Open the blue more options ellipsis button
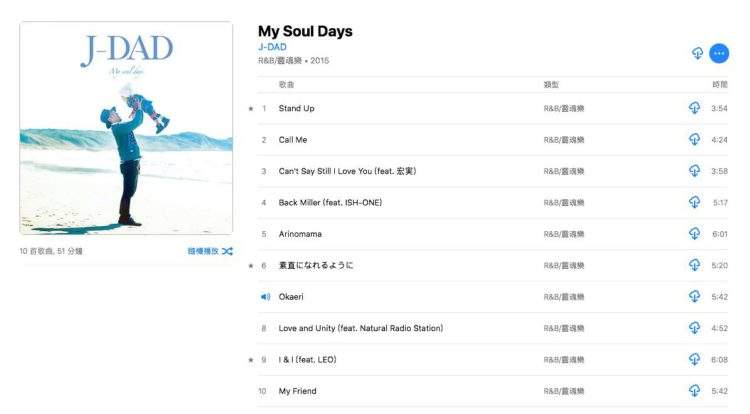The width and height of the screenshot is (750, 414). [x=719, y=54]
